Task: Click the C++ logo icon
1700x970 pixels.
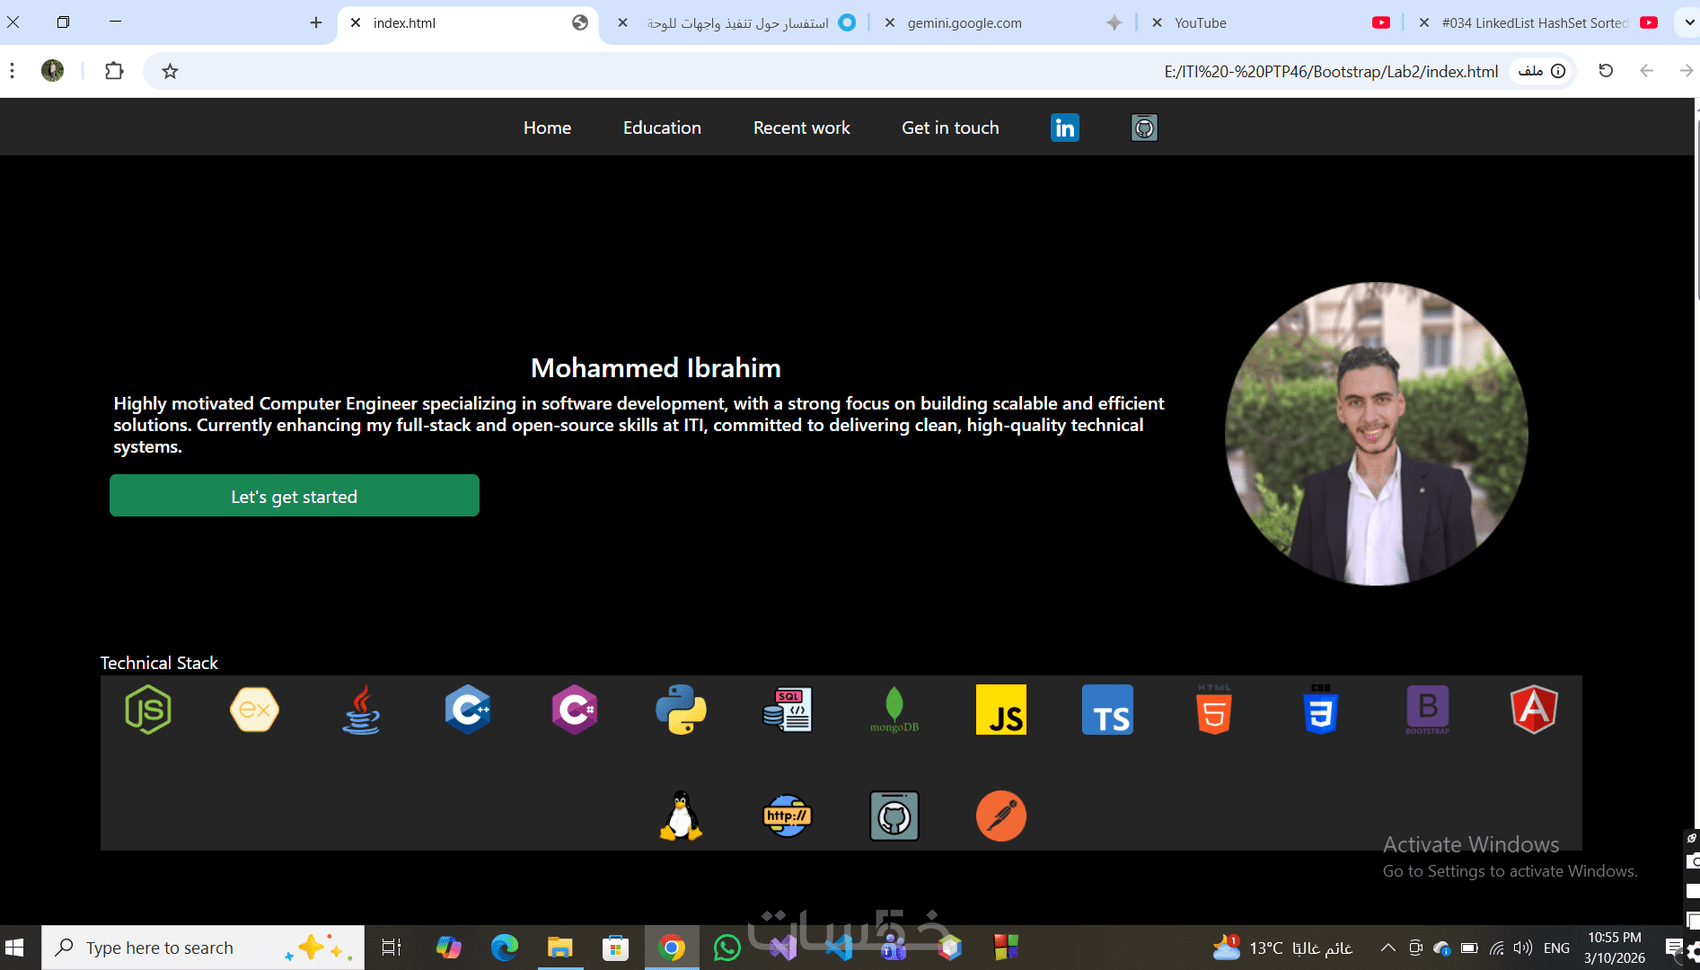Action: pyautogui.click(x=468, y=710)
